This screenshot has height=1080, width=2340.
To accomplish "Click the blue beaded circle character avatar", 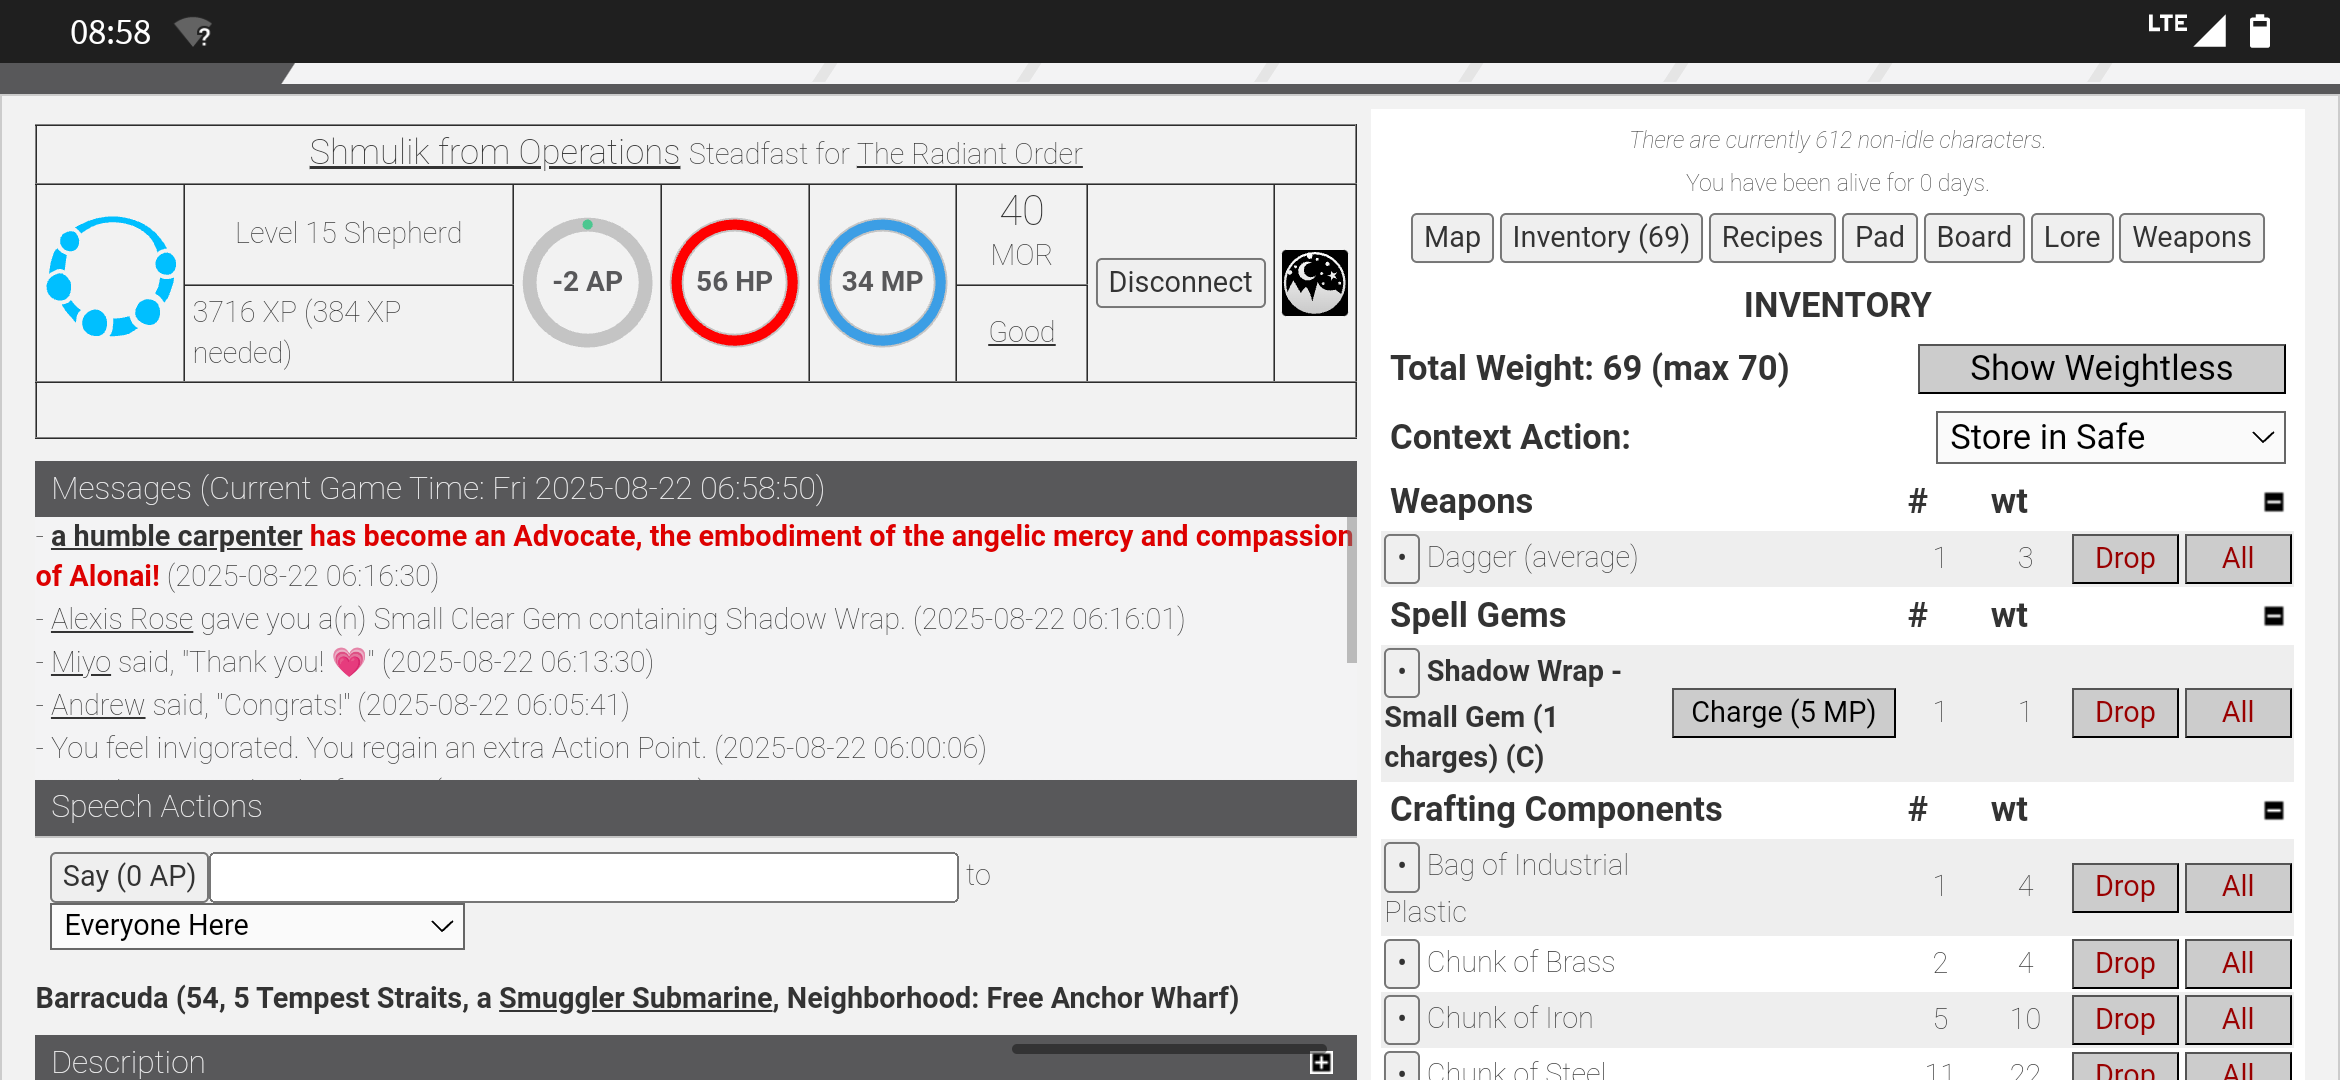I will (111, 277).
